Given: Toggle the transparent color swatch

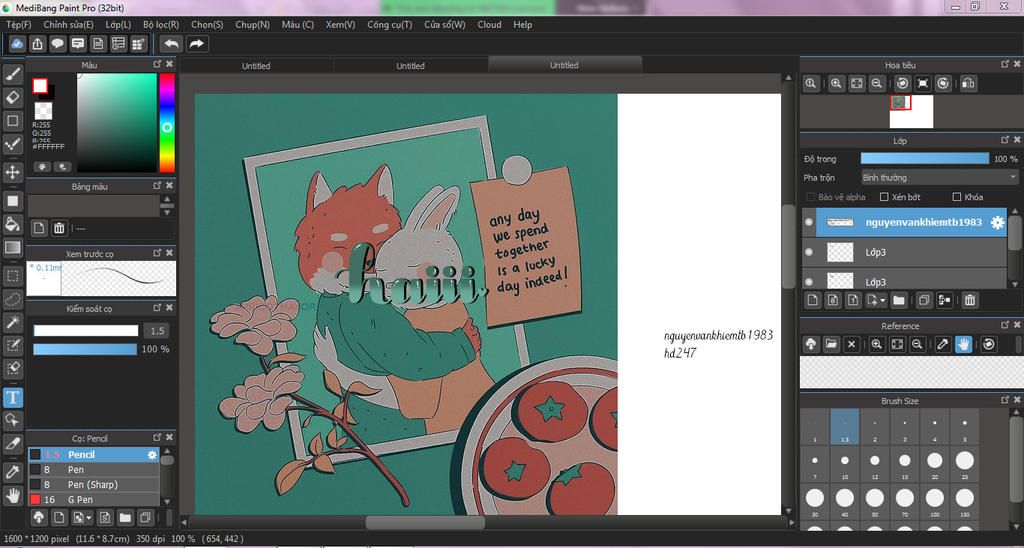Looking at the screenshot, I should click(x=42, y=110).
